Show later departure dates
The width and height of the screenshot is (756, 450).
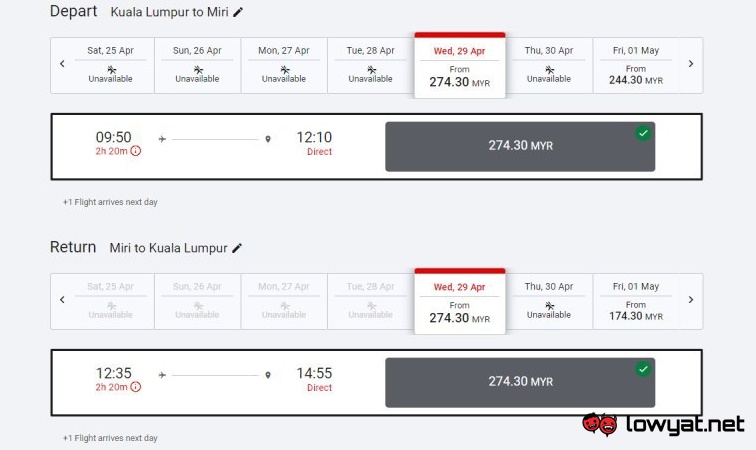point(690,64)
